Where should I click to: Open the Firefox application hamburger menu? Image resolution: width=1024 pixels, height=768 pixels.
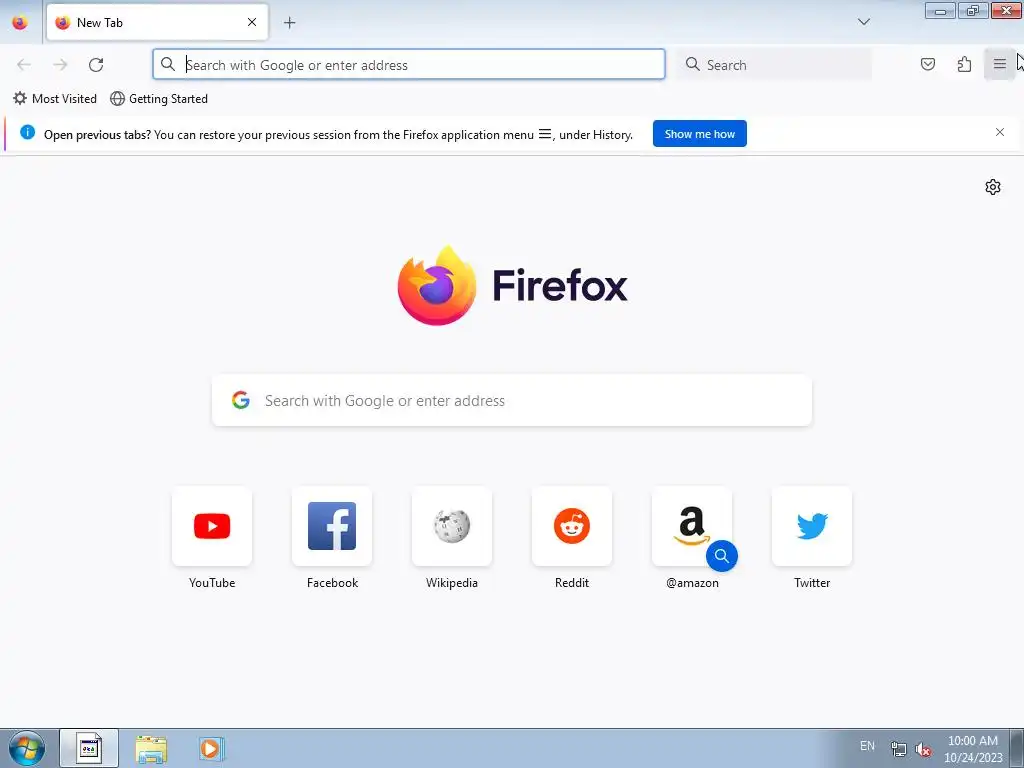point(999,64)
